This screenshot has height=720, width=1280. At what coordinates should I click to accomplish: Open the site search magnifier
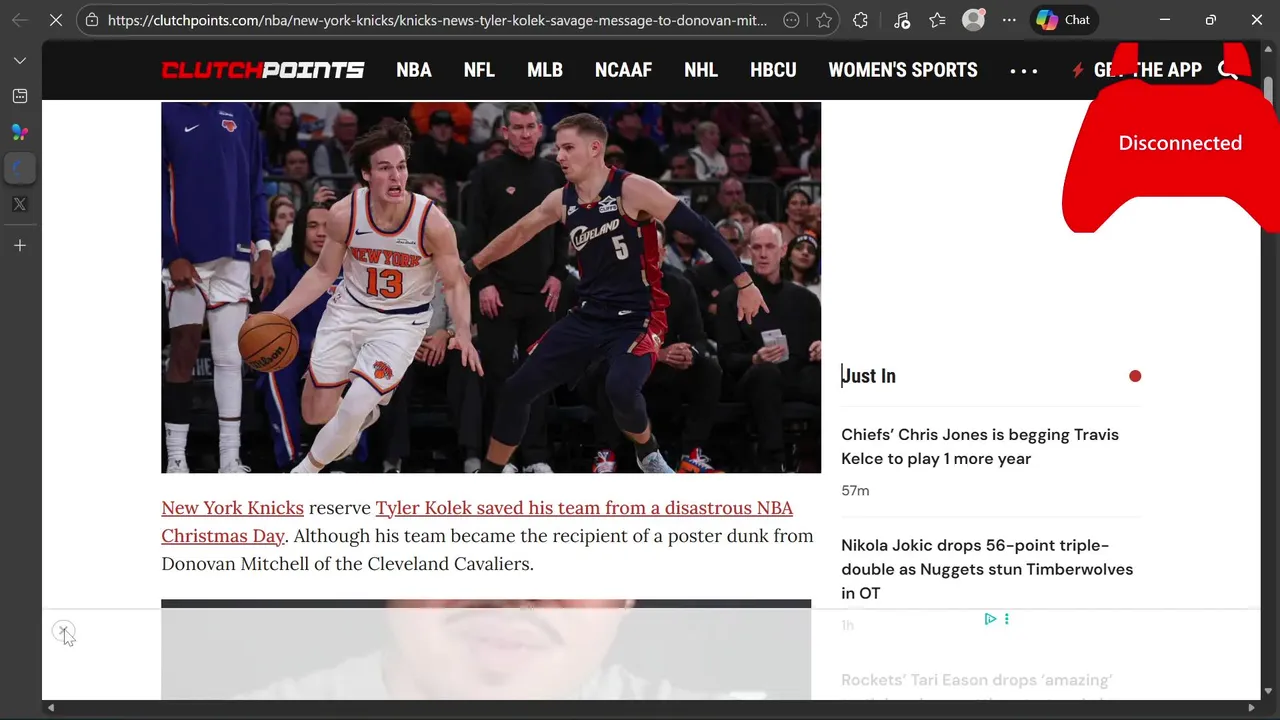tap(1228, 70)
